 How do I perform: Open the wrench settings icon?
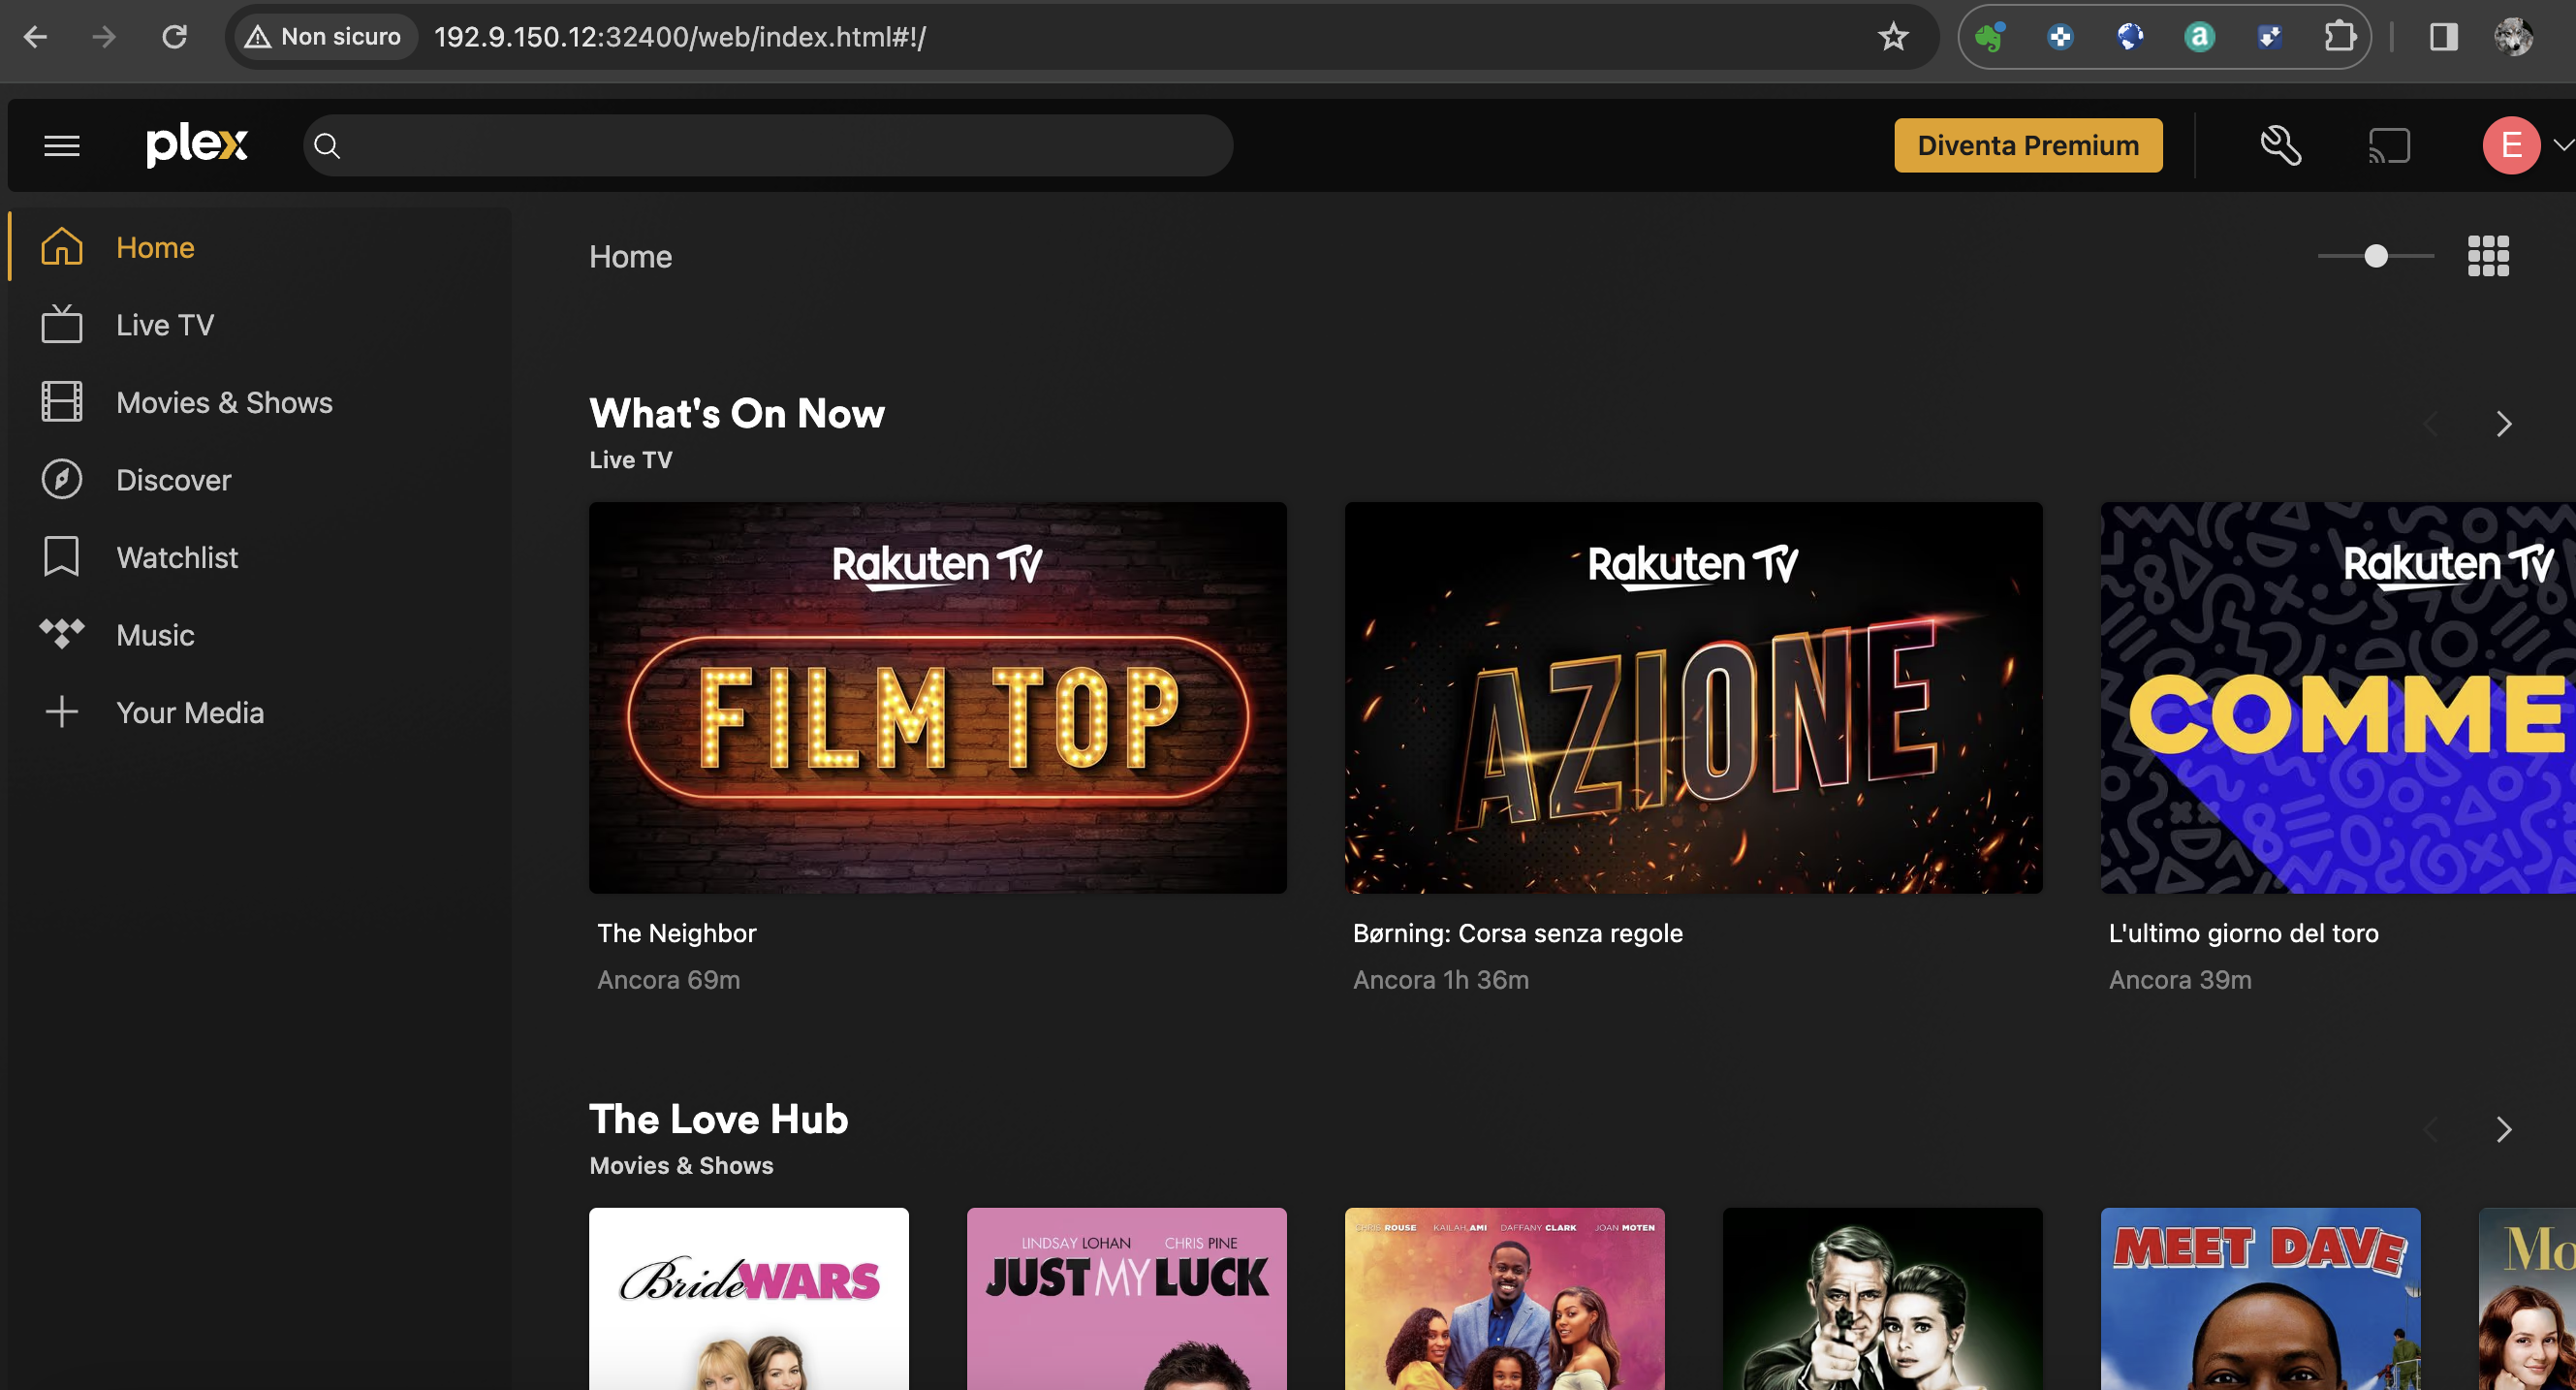pyautogui.click(x=2280, y=146)
